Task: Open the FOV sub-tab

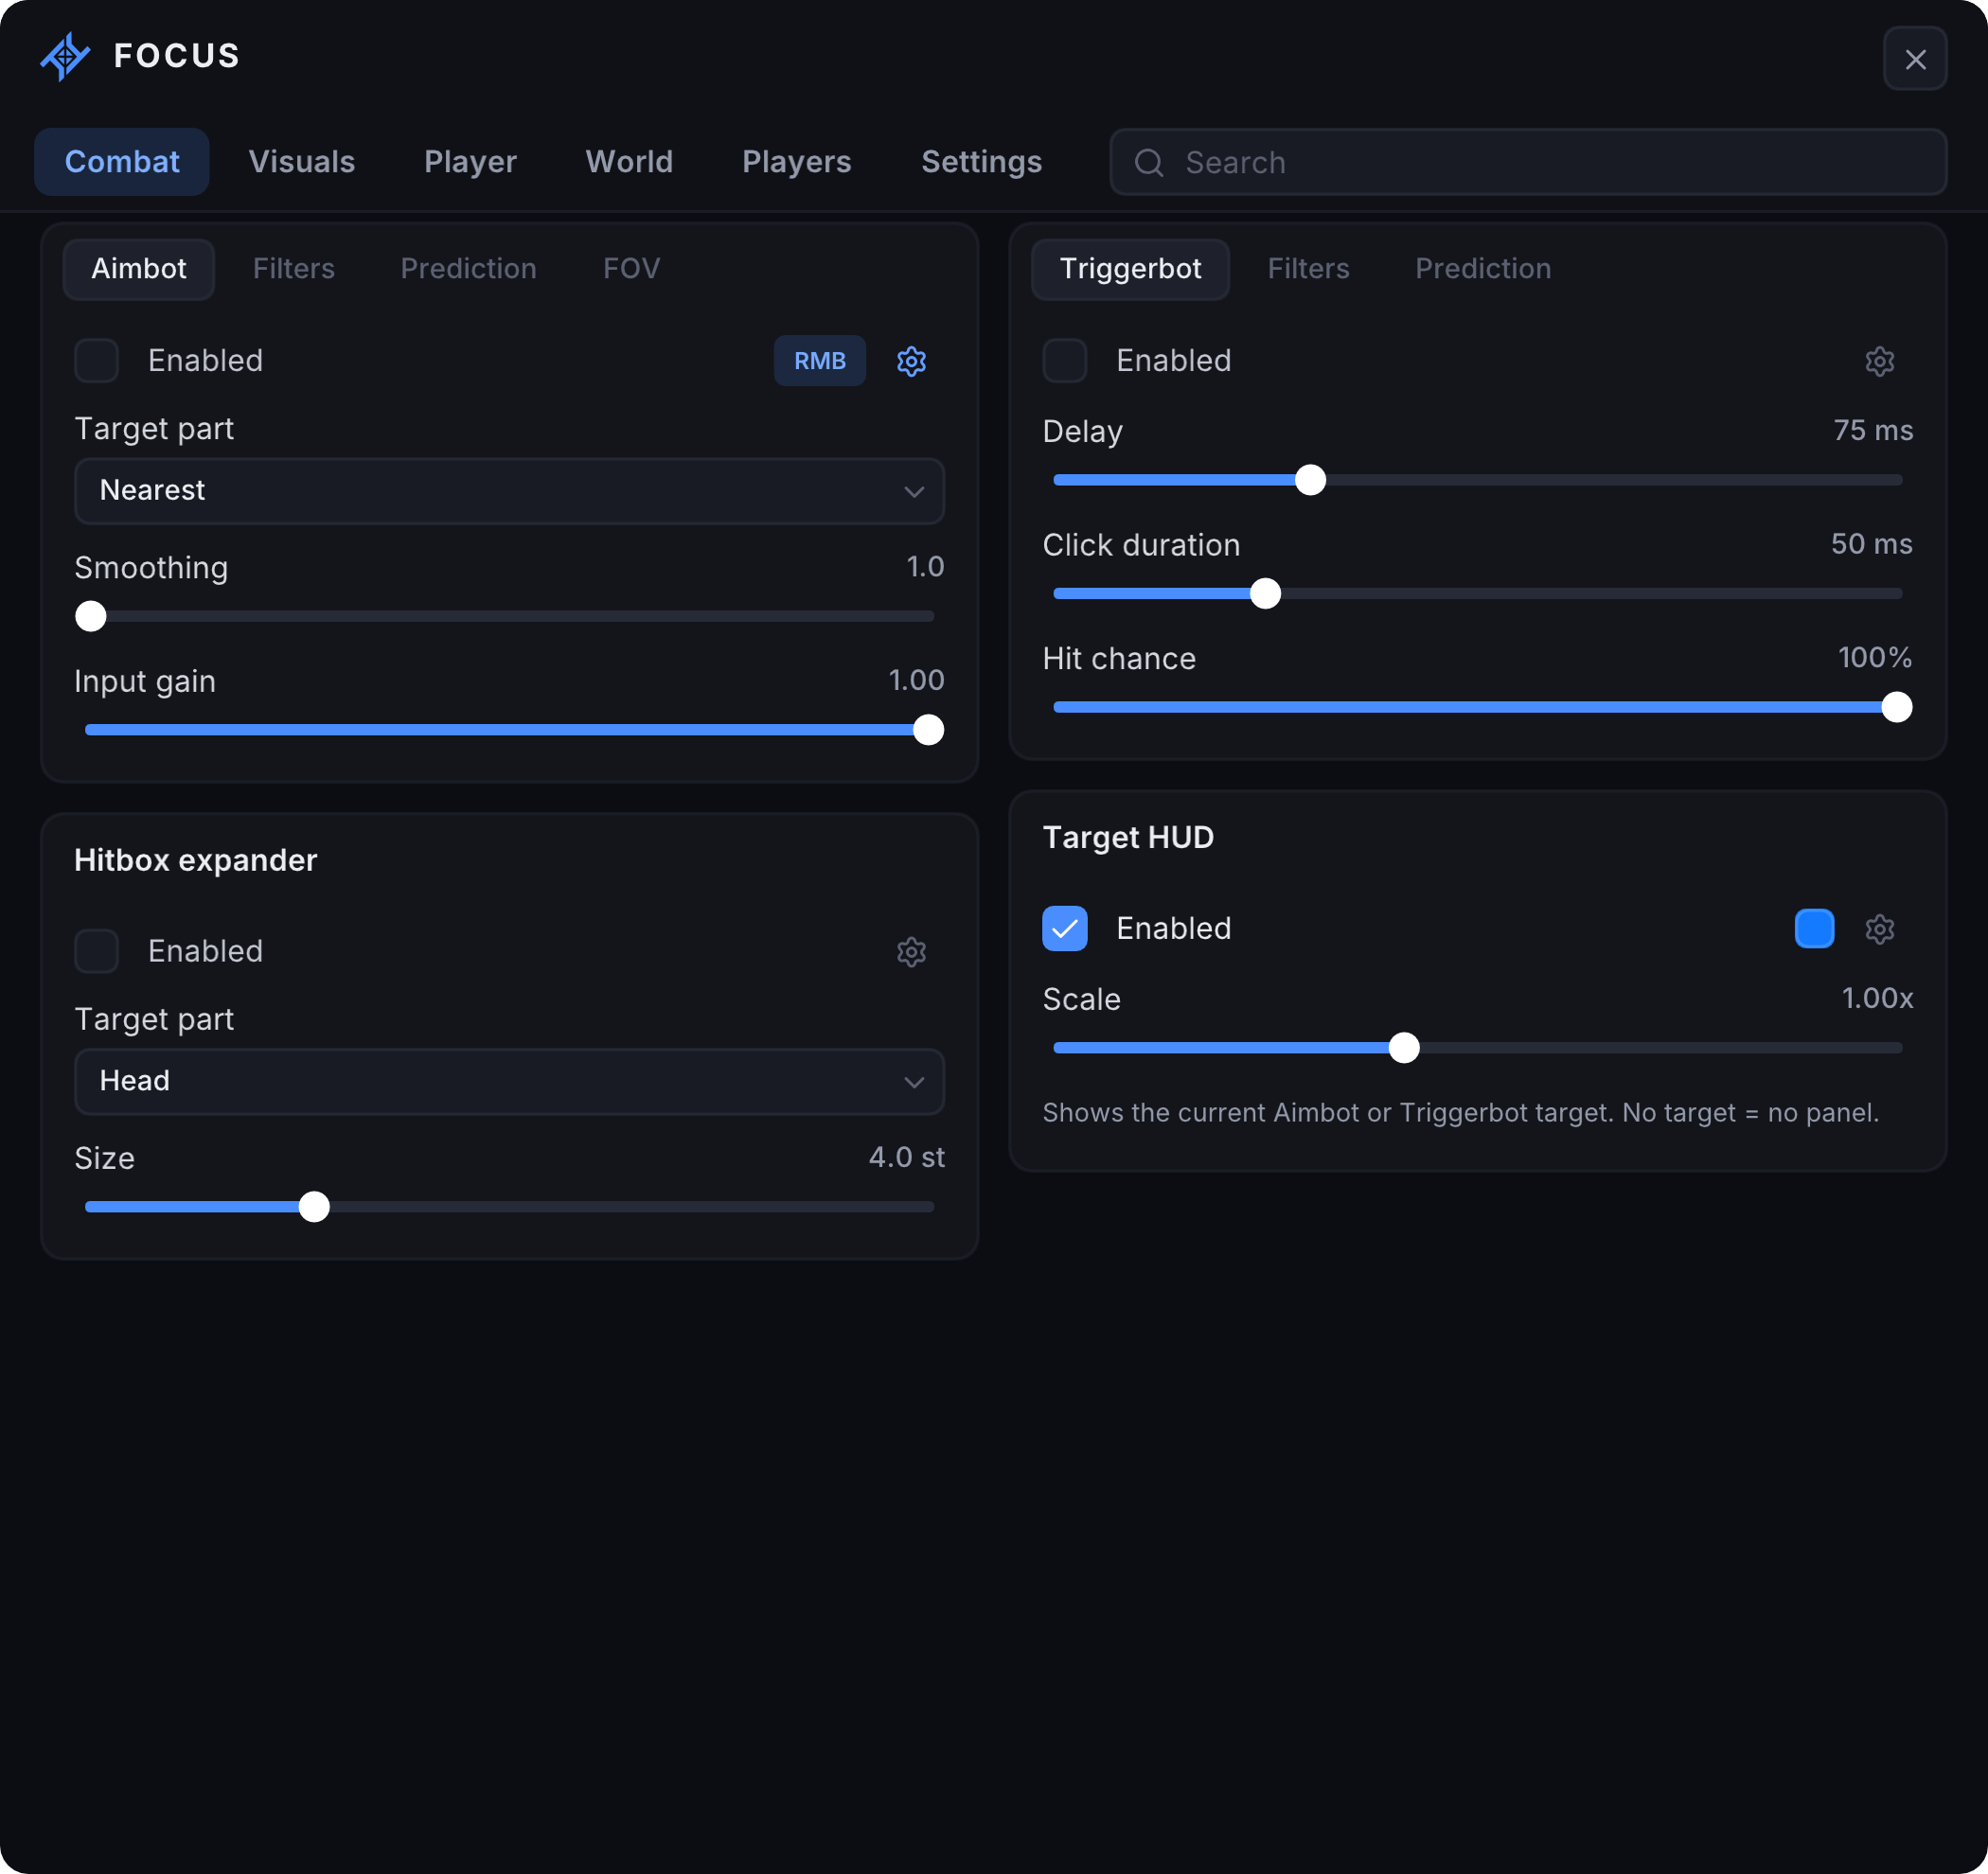Action: (x=631, y=269)
